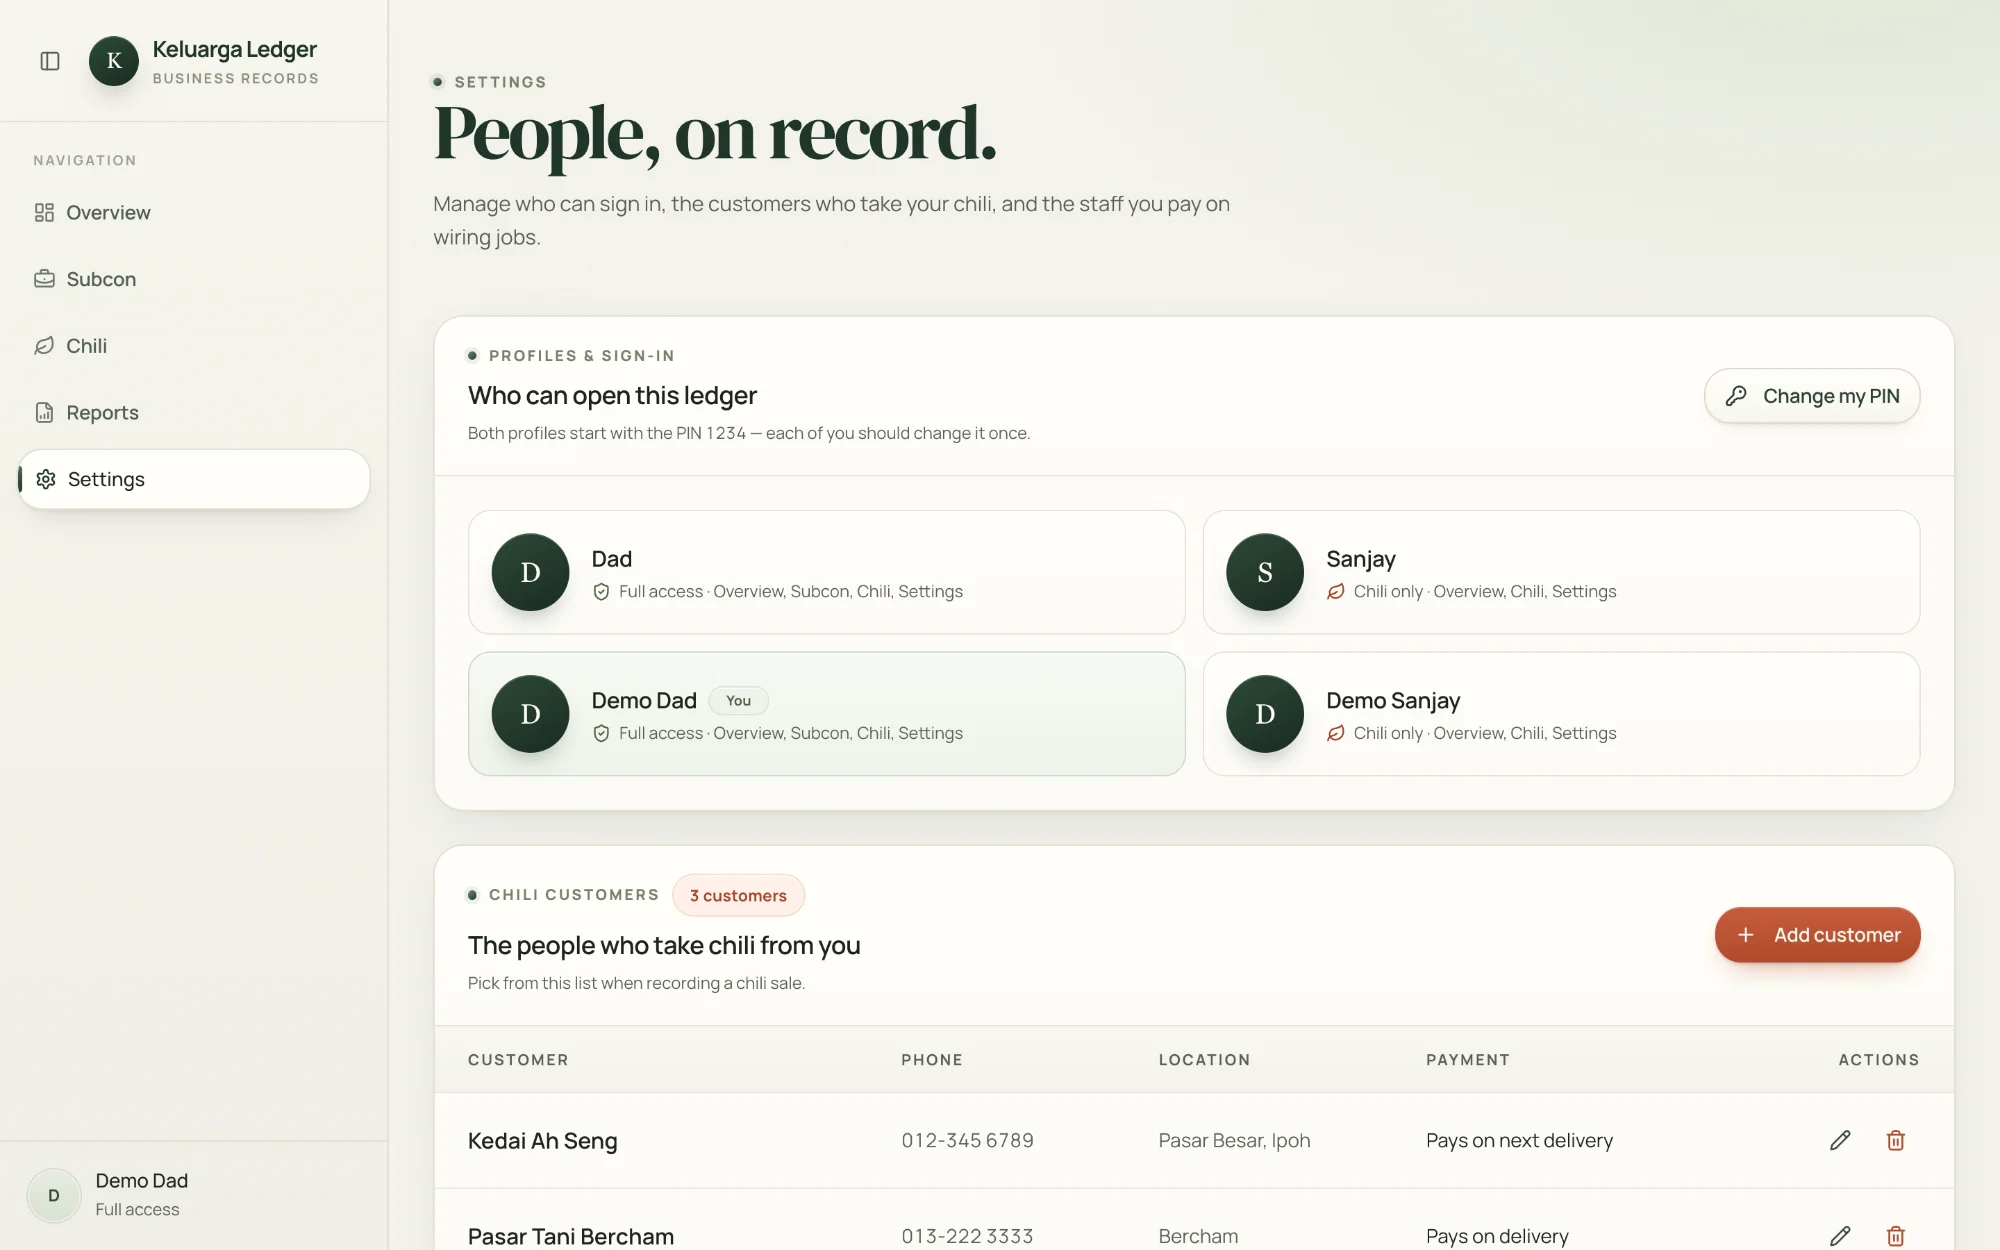Click the plus icon on Add customer

click(x=1745, y=935)
